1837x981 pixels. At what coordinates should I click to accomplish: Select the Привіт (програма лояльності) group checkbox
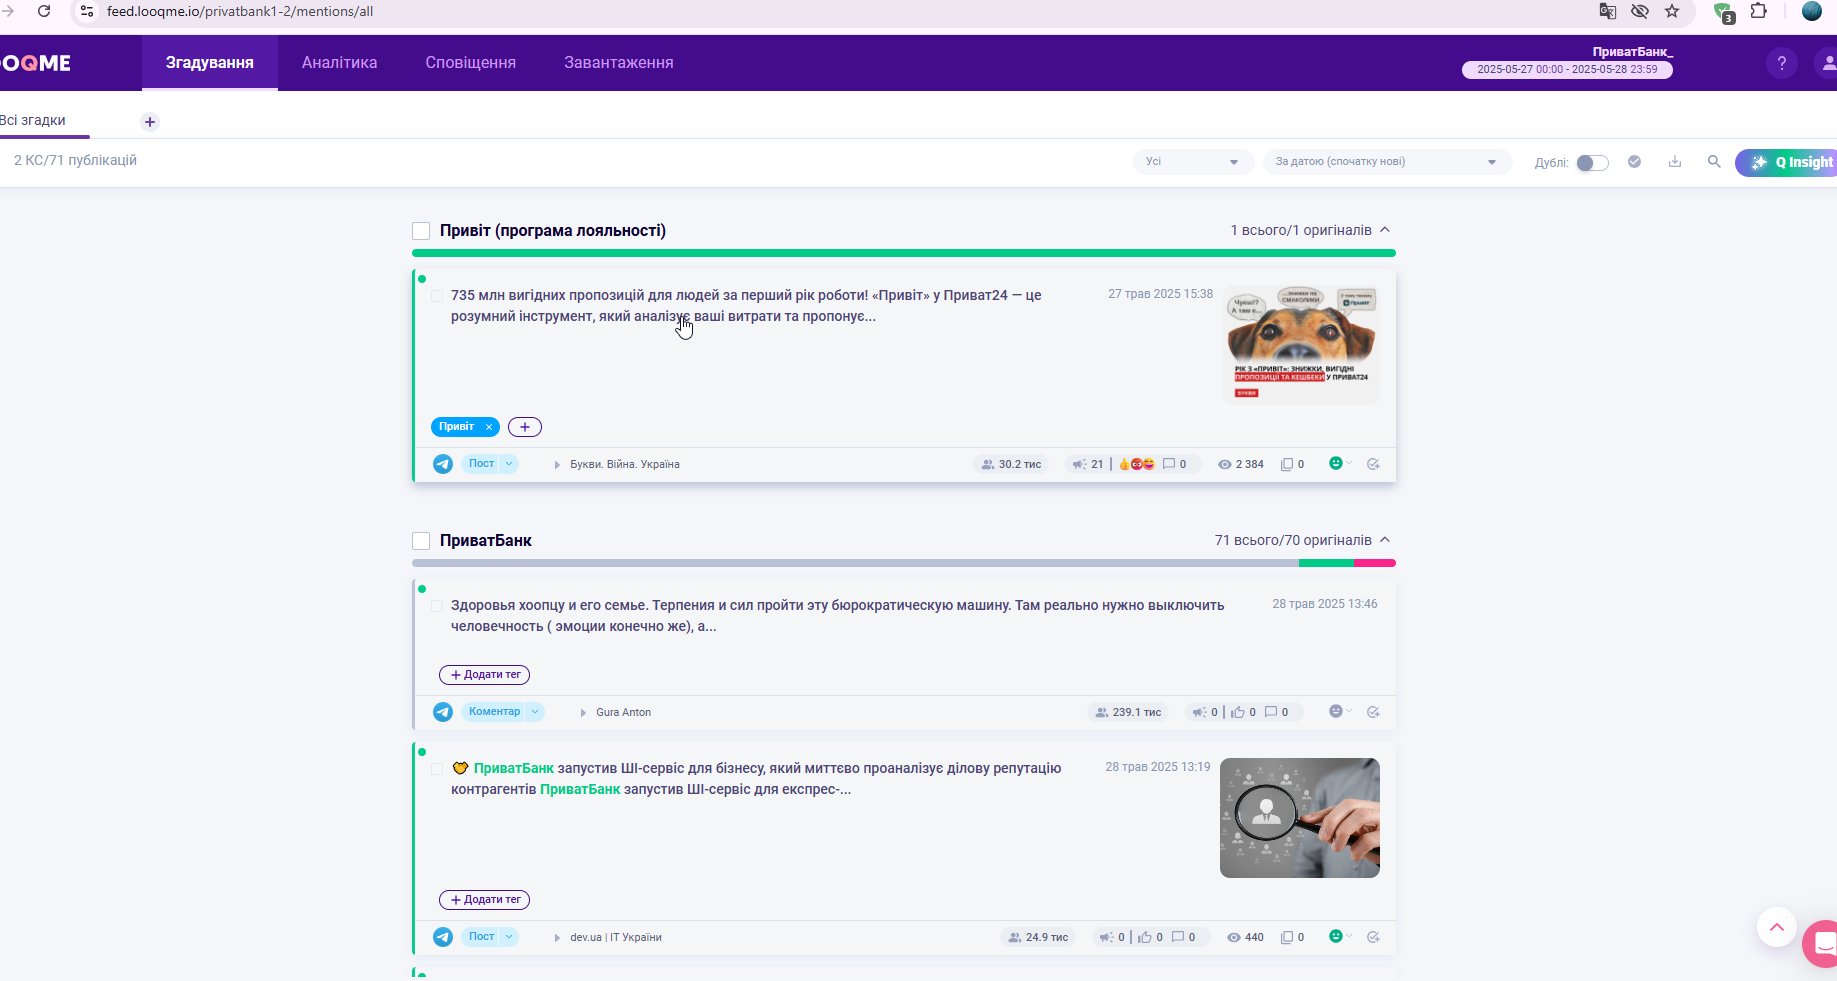tap(421, 231)
